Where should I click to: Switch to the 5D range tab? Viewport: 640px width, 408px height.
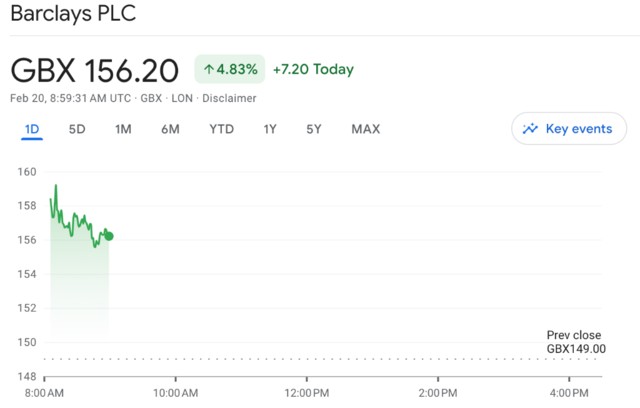77,129
